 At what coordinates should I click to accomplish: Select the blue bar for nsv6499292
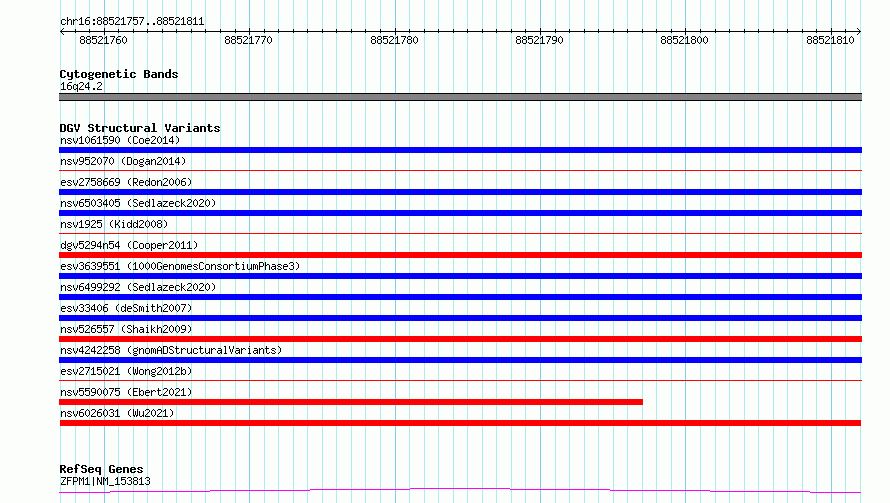click(460, 297)
